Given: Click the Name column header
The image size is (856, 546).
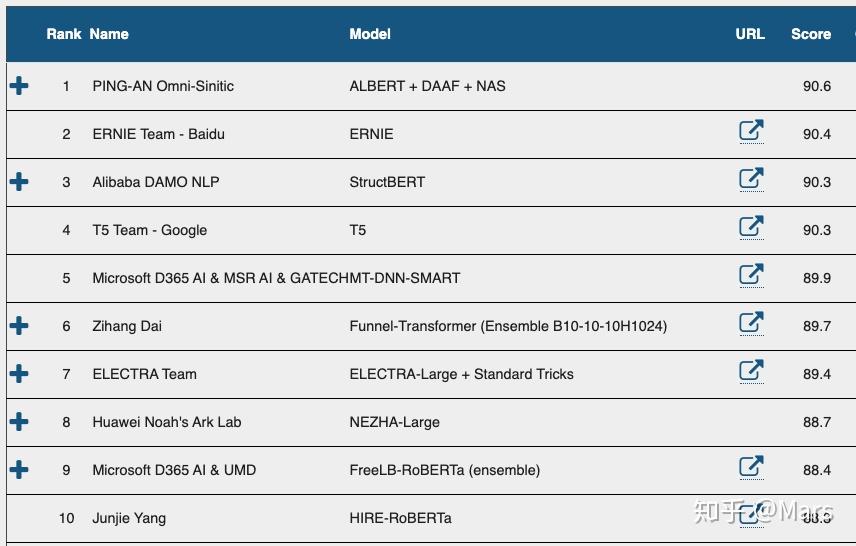Looking at the screenshot, I should 109,34.
